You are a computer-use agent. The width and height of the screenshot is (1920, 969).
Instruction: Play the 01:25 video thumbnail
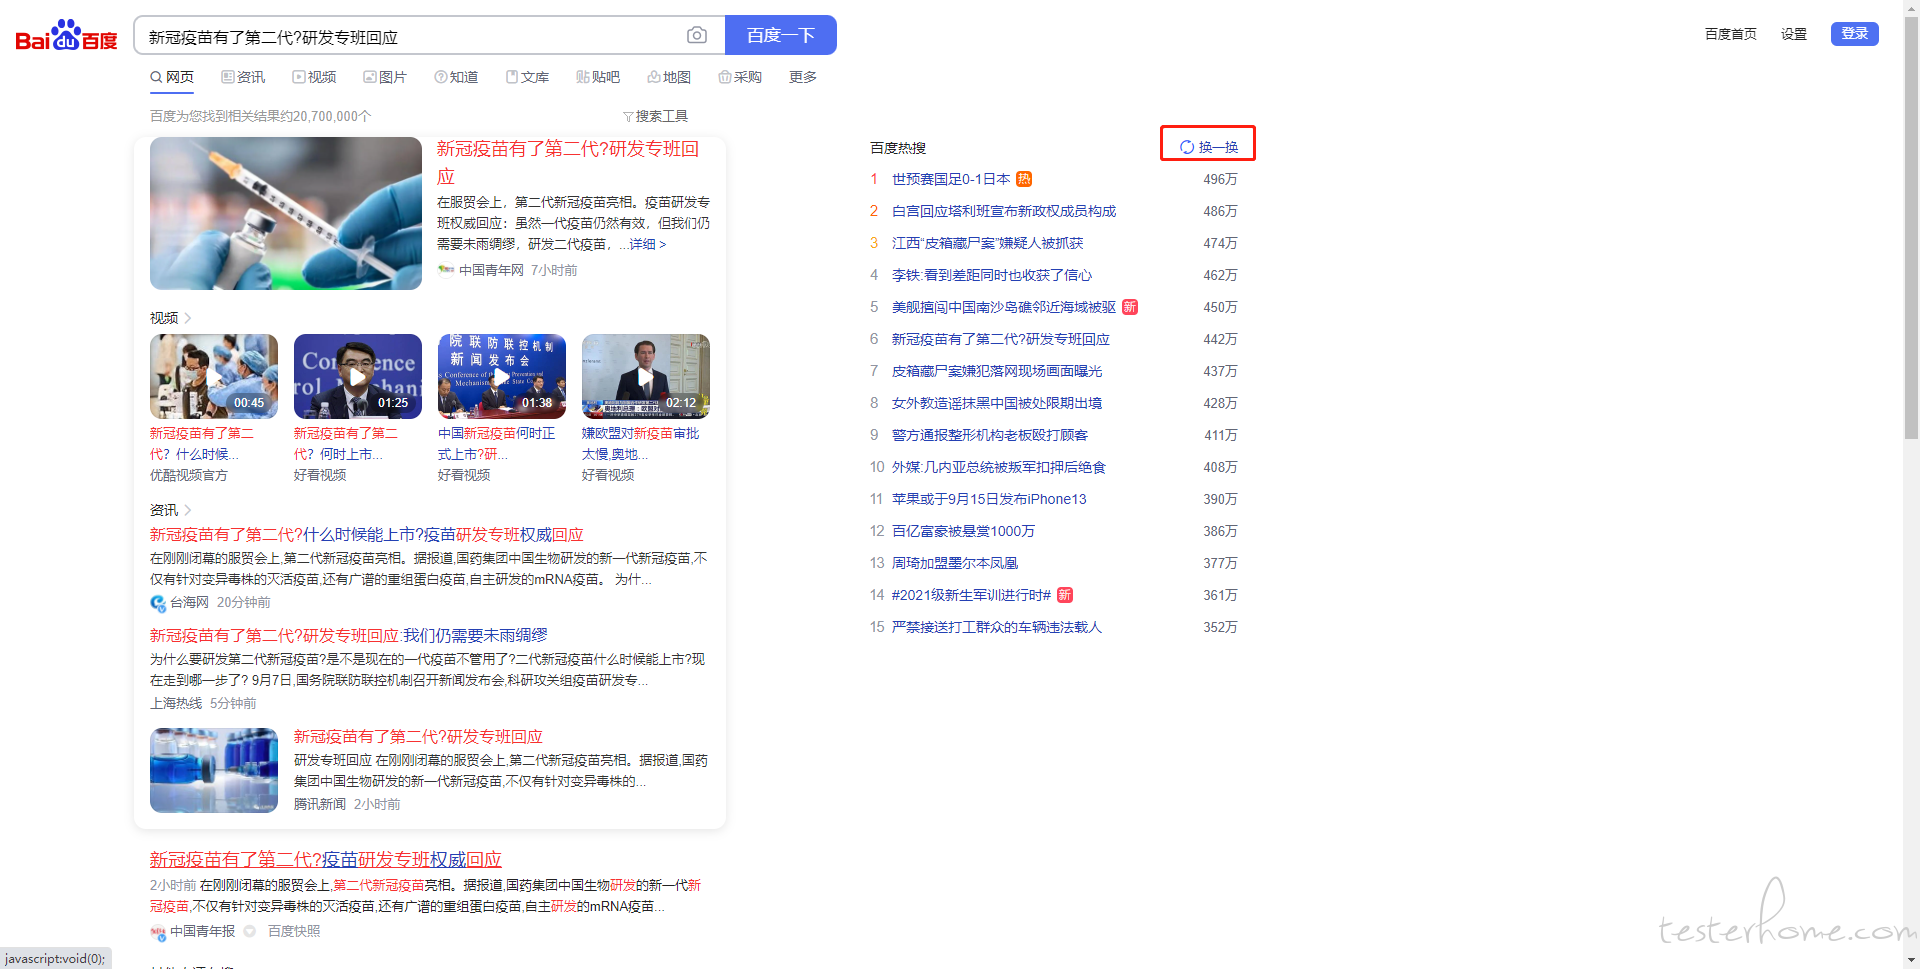[358, 376]
